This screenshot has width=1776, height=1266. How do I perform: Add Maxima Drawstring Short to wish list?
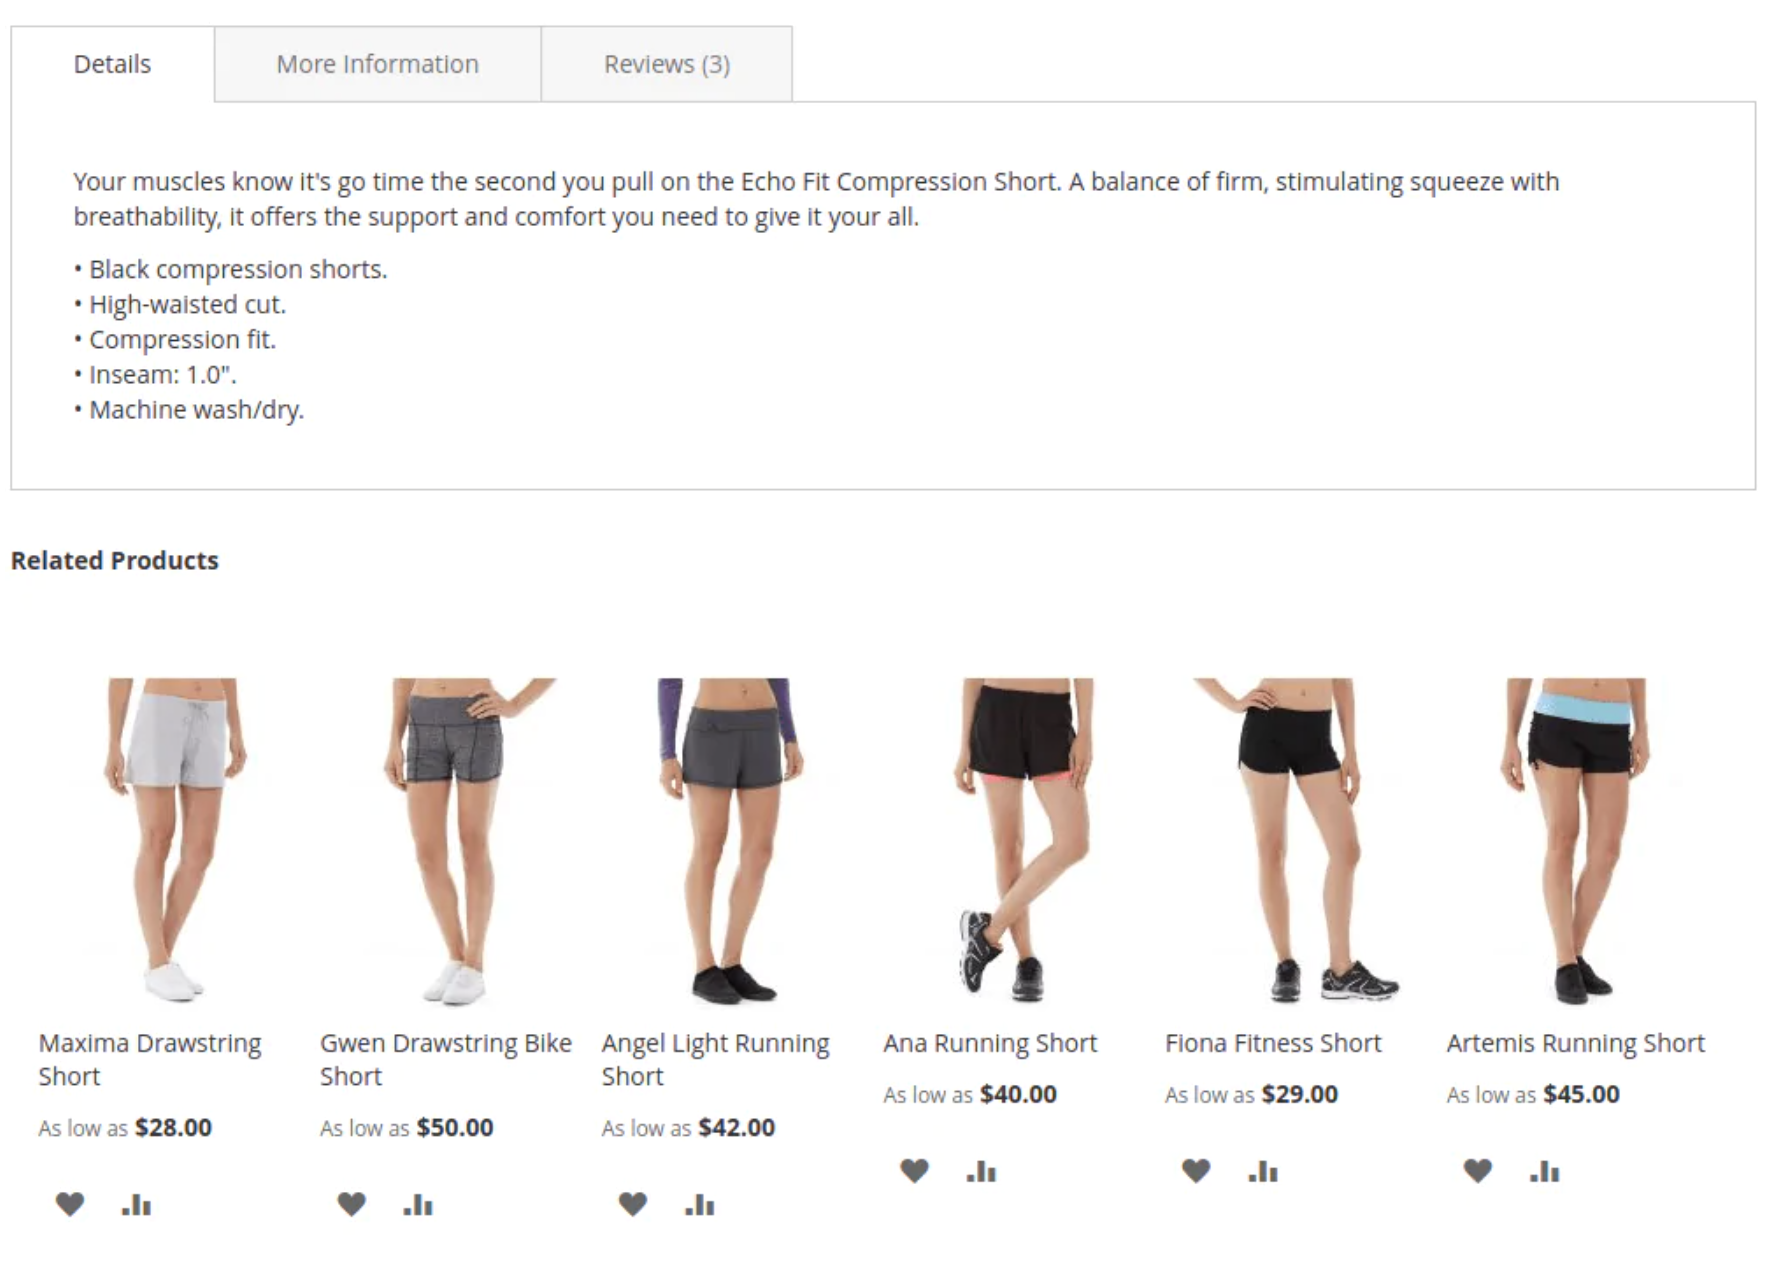click(x=70, y=1204)
